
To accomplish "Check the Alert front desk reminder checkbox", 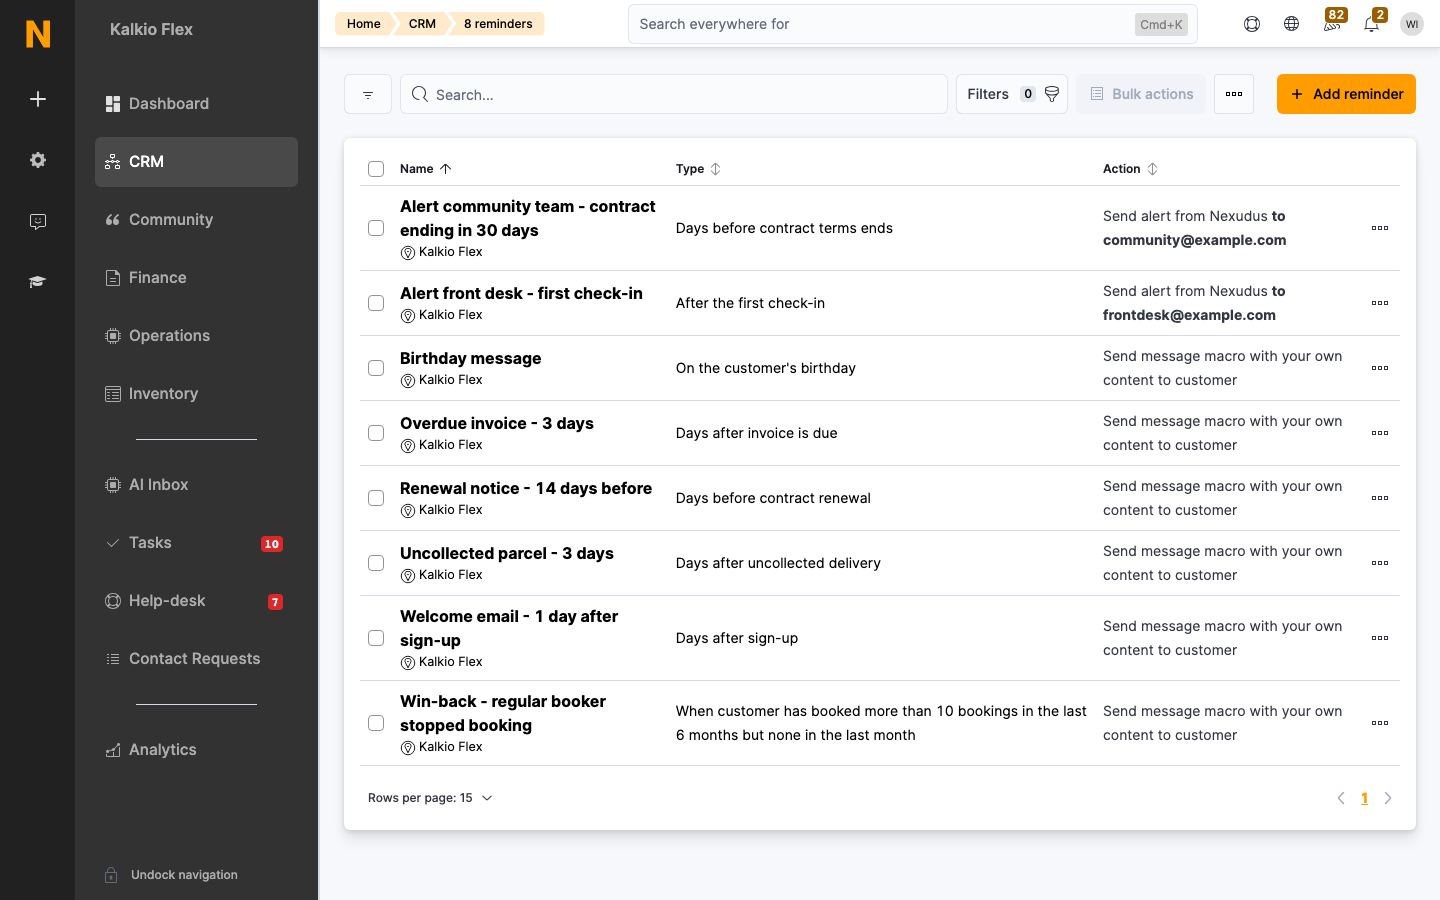I will point(376,303).
